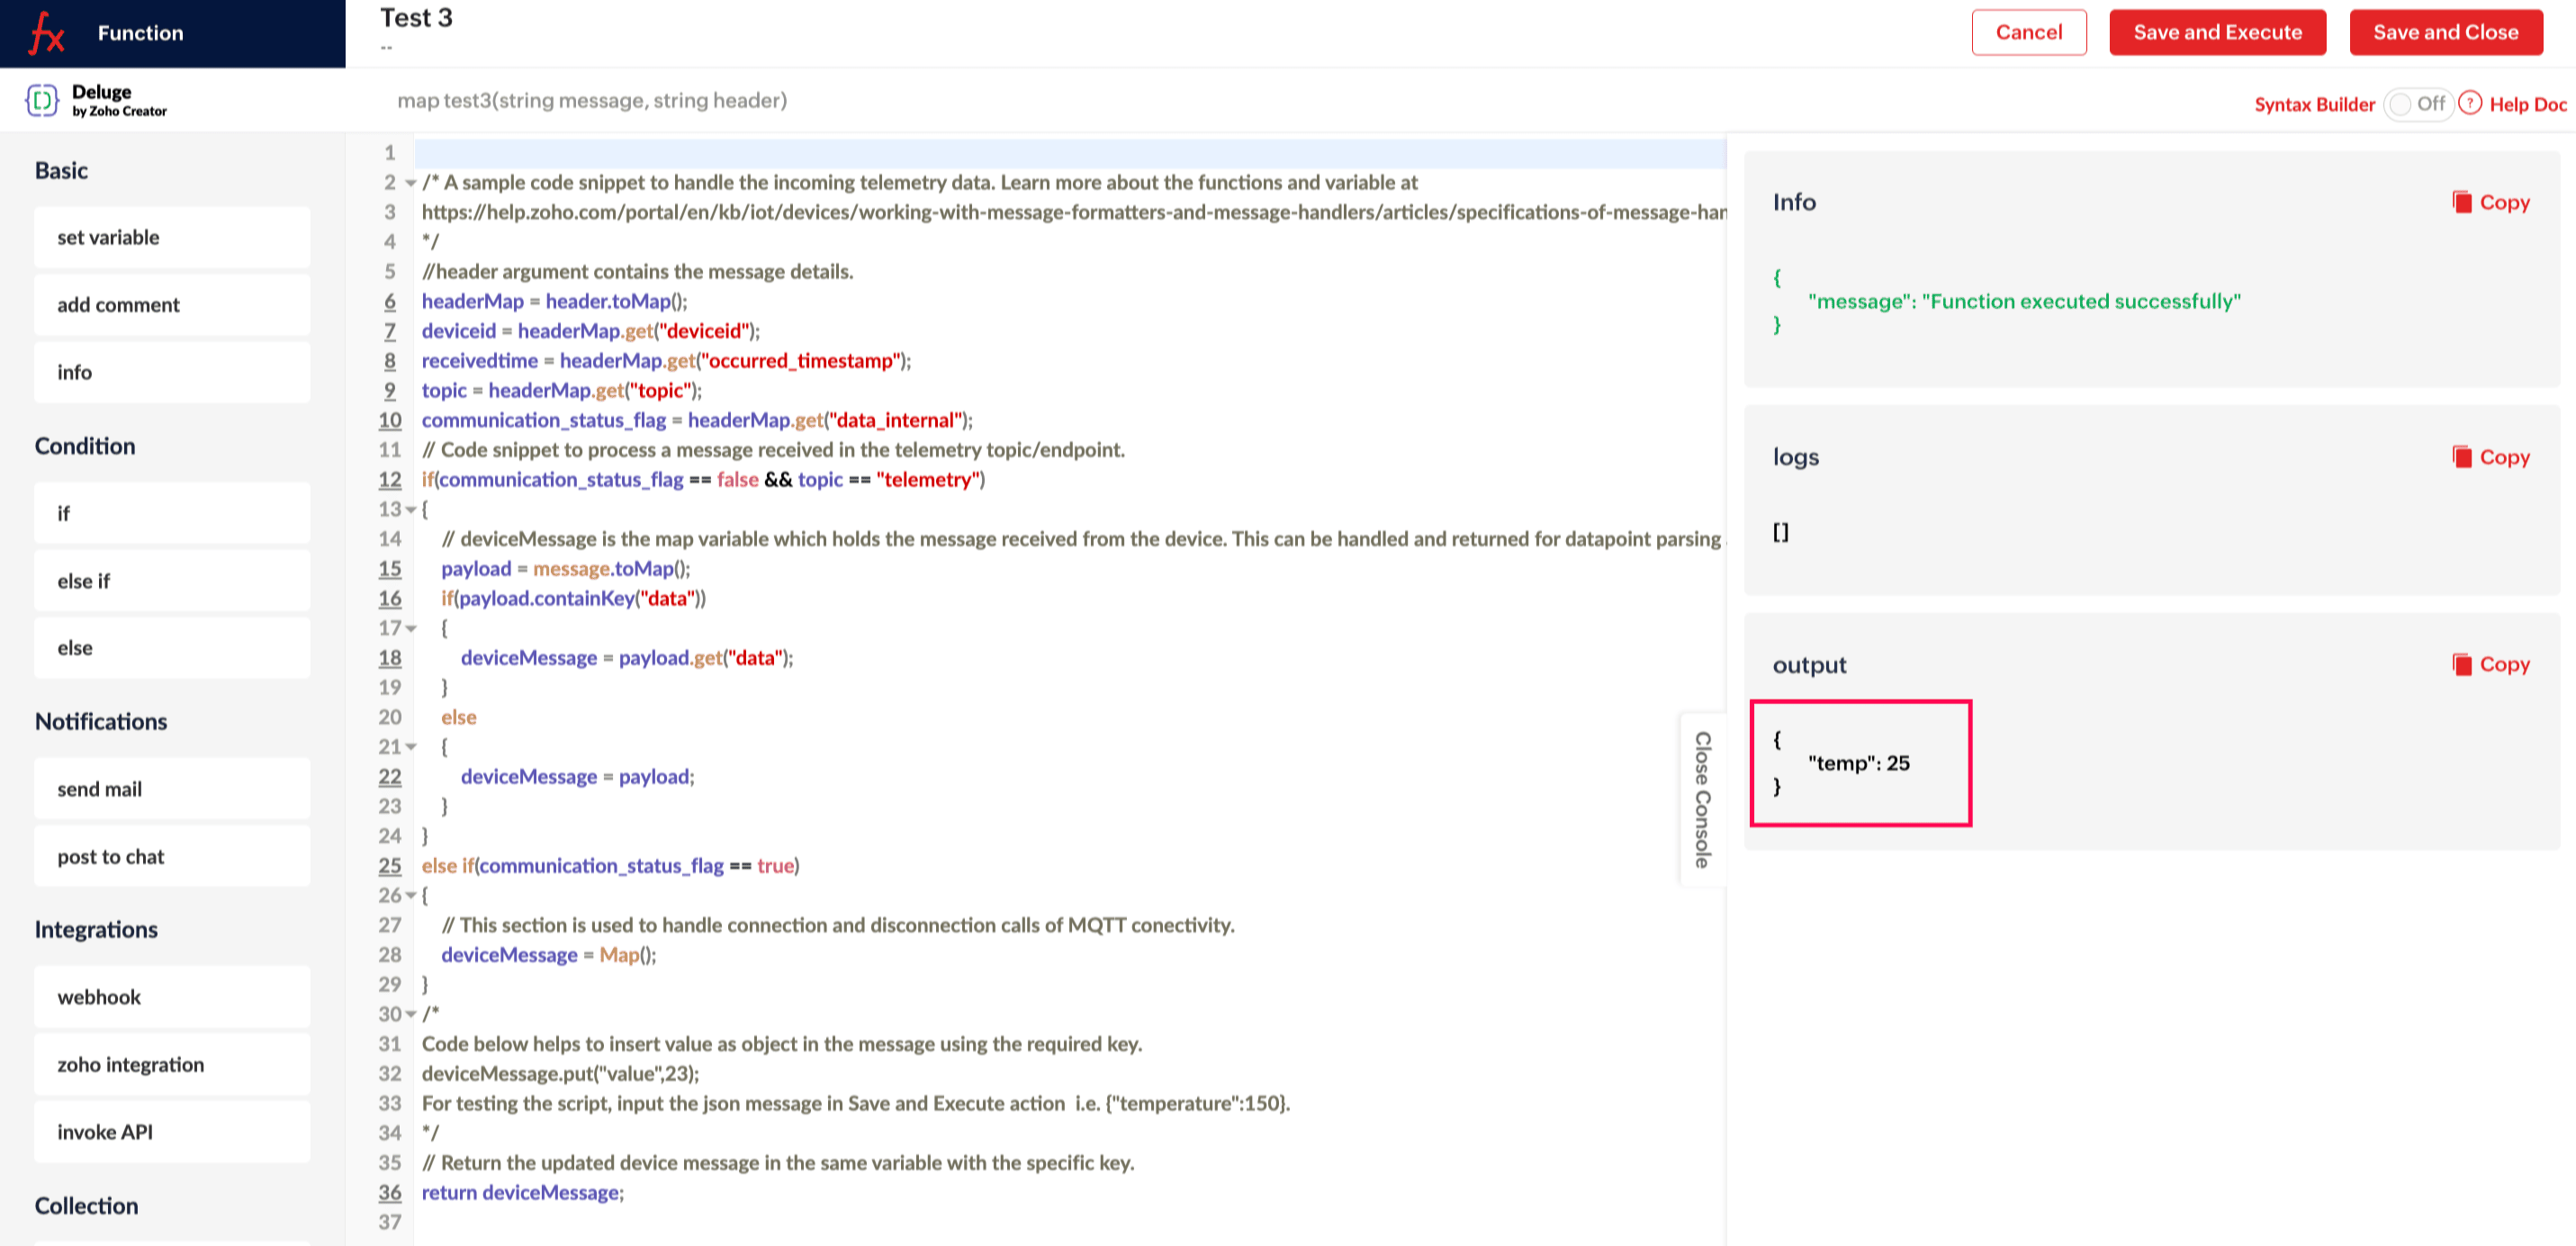Viewport: 2576px width, 1246px height.
Task: Fold the else block at line 21
Action: click(410, 747)
